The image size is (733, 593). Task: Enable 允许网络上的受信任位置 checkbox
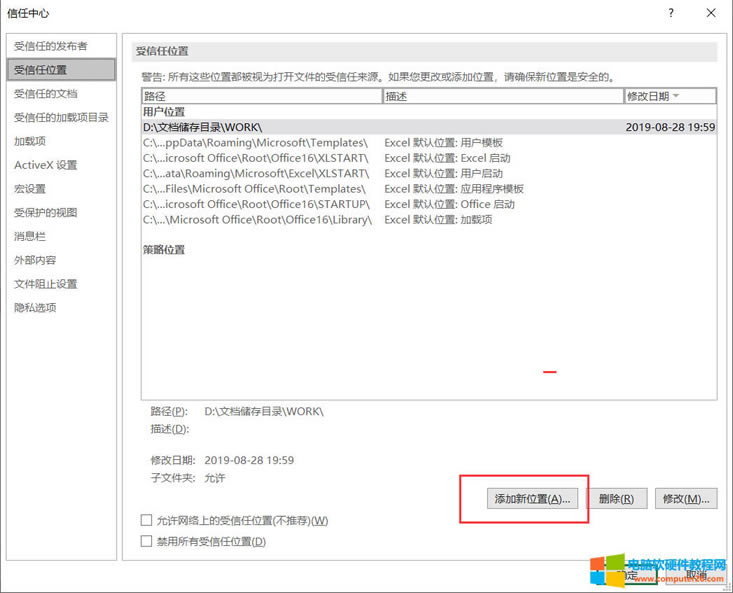147,521
